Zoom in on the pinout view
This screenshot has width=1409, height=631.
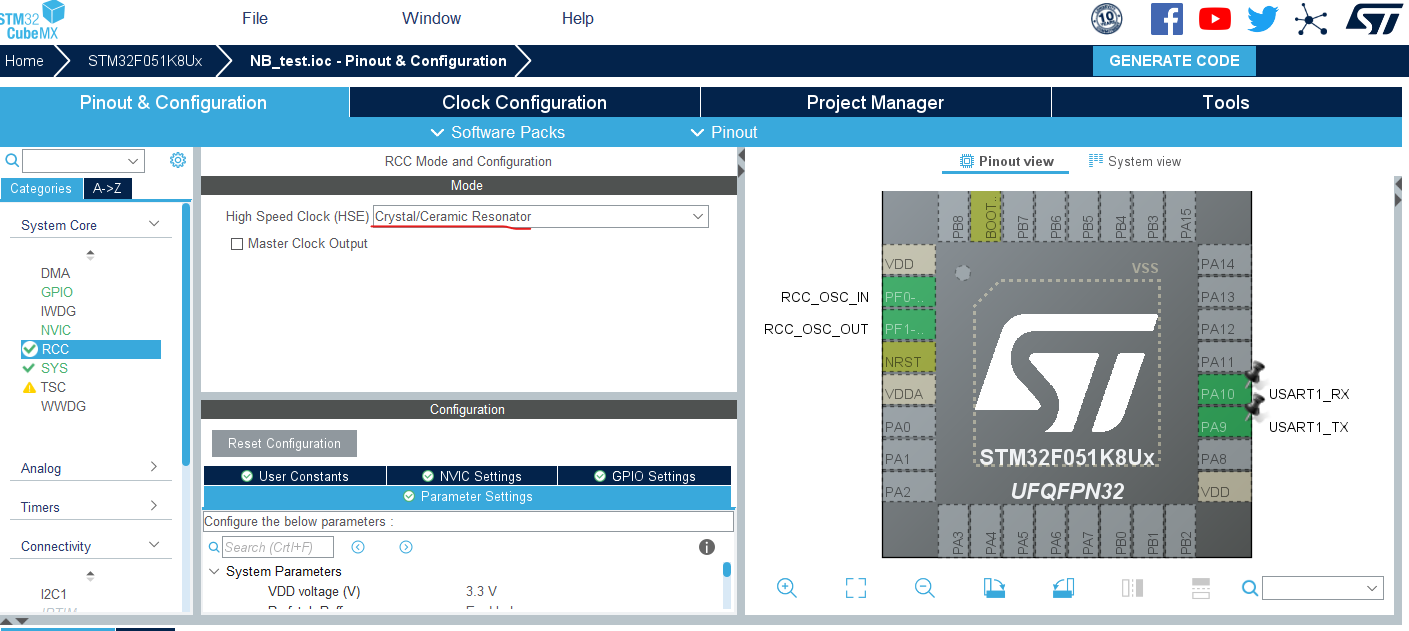[x=787, y=588]
